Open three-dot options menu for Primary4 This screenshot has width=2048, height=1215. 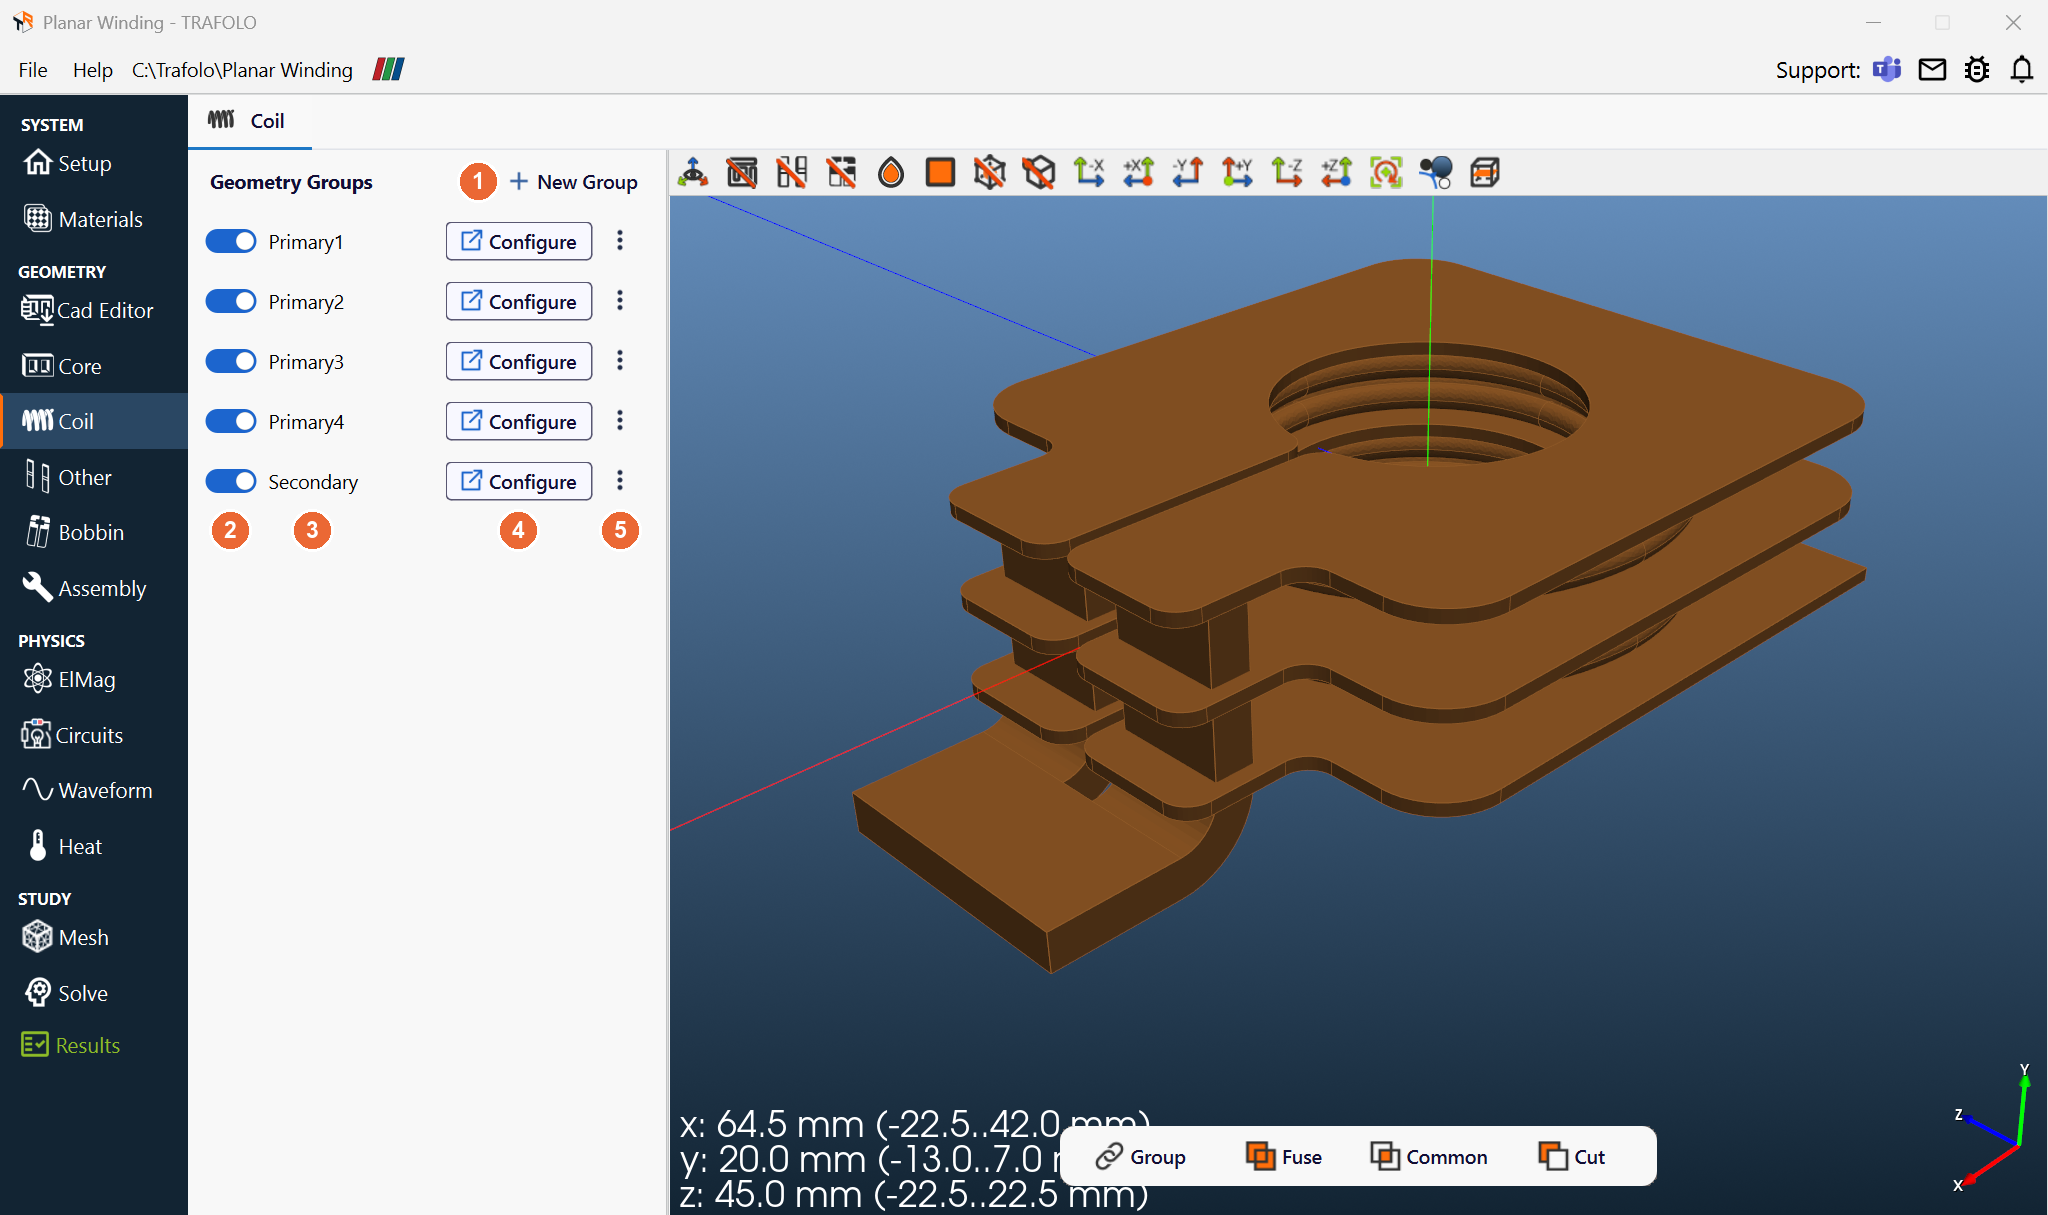tap(620, 421)
